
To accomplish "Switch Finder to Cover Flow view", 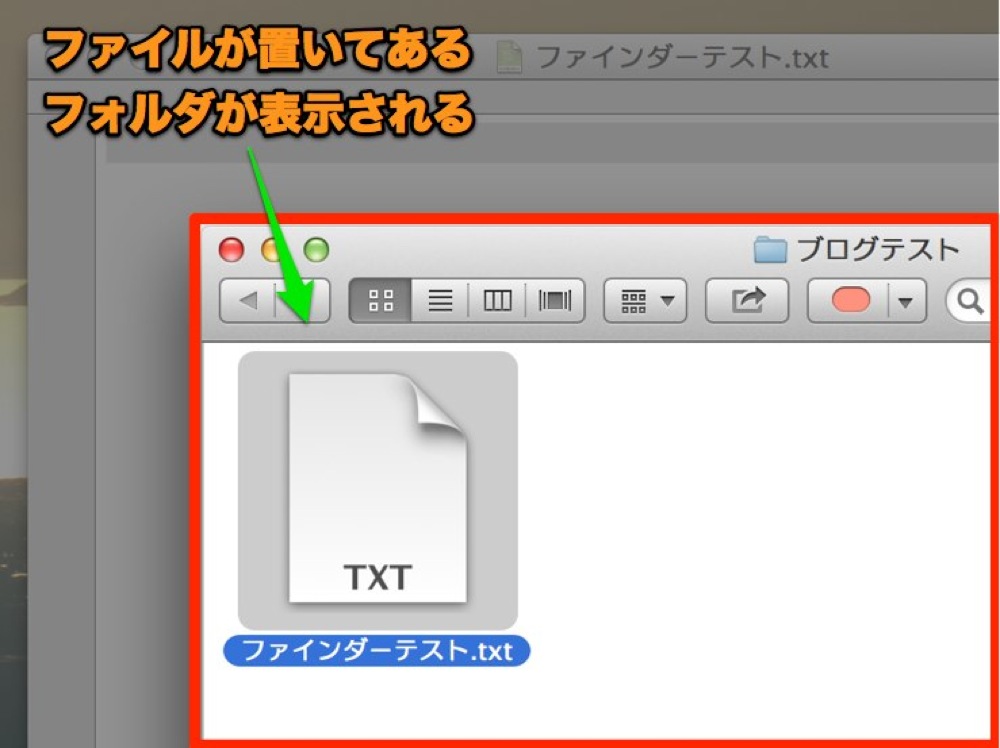I will pyautogui.click(x=555, y=300).
